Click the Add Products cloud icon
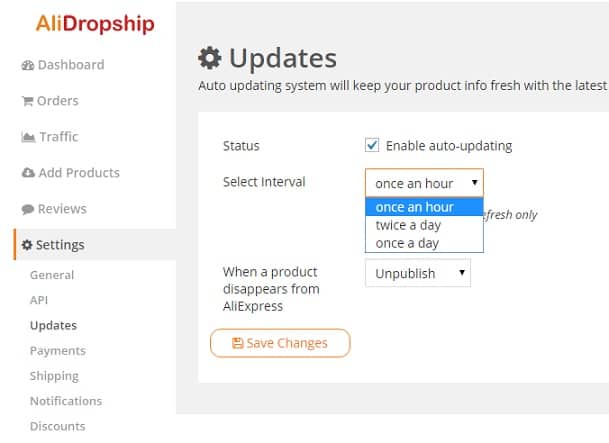Screen dimensions: 609x443 [28, 173]
